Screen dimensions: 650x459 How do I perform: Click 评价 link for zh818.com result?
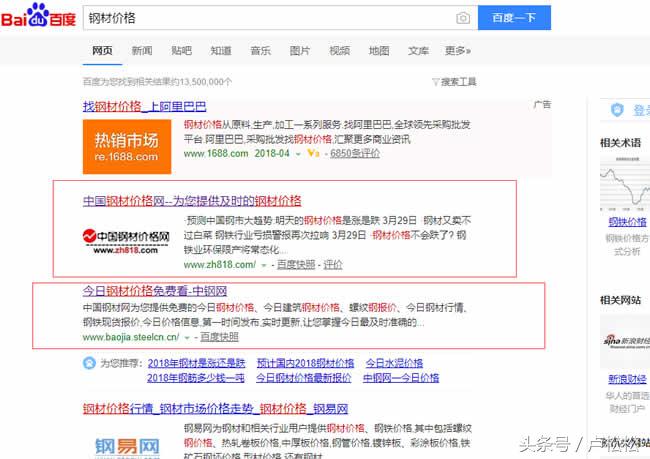[333, 265]
